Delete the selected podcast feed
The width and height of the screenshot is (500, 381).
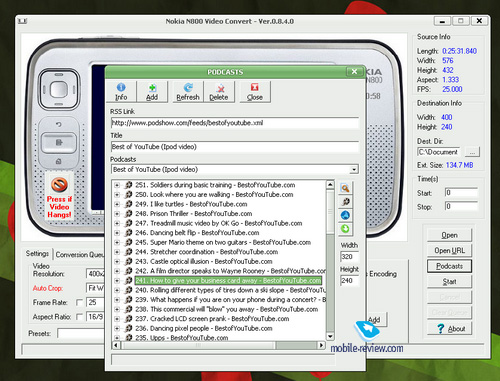pos(219,92)
